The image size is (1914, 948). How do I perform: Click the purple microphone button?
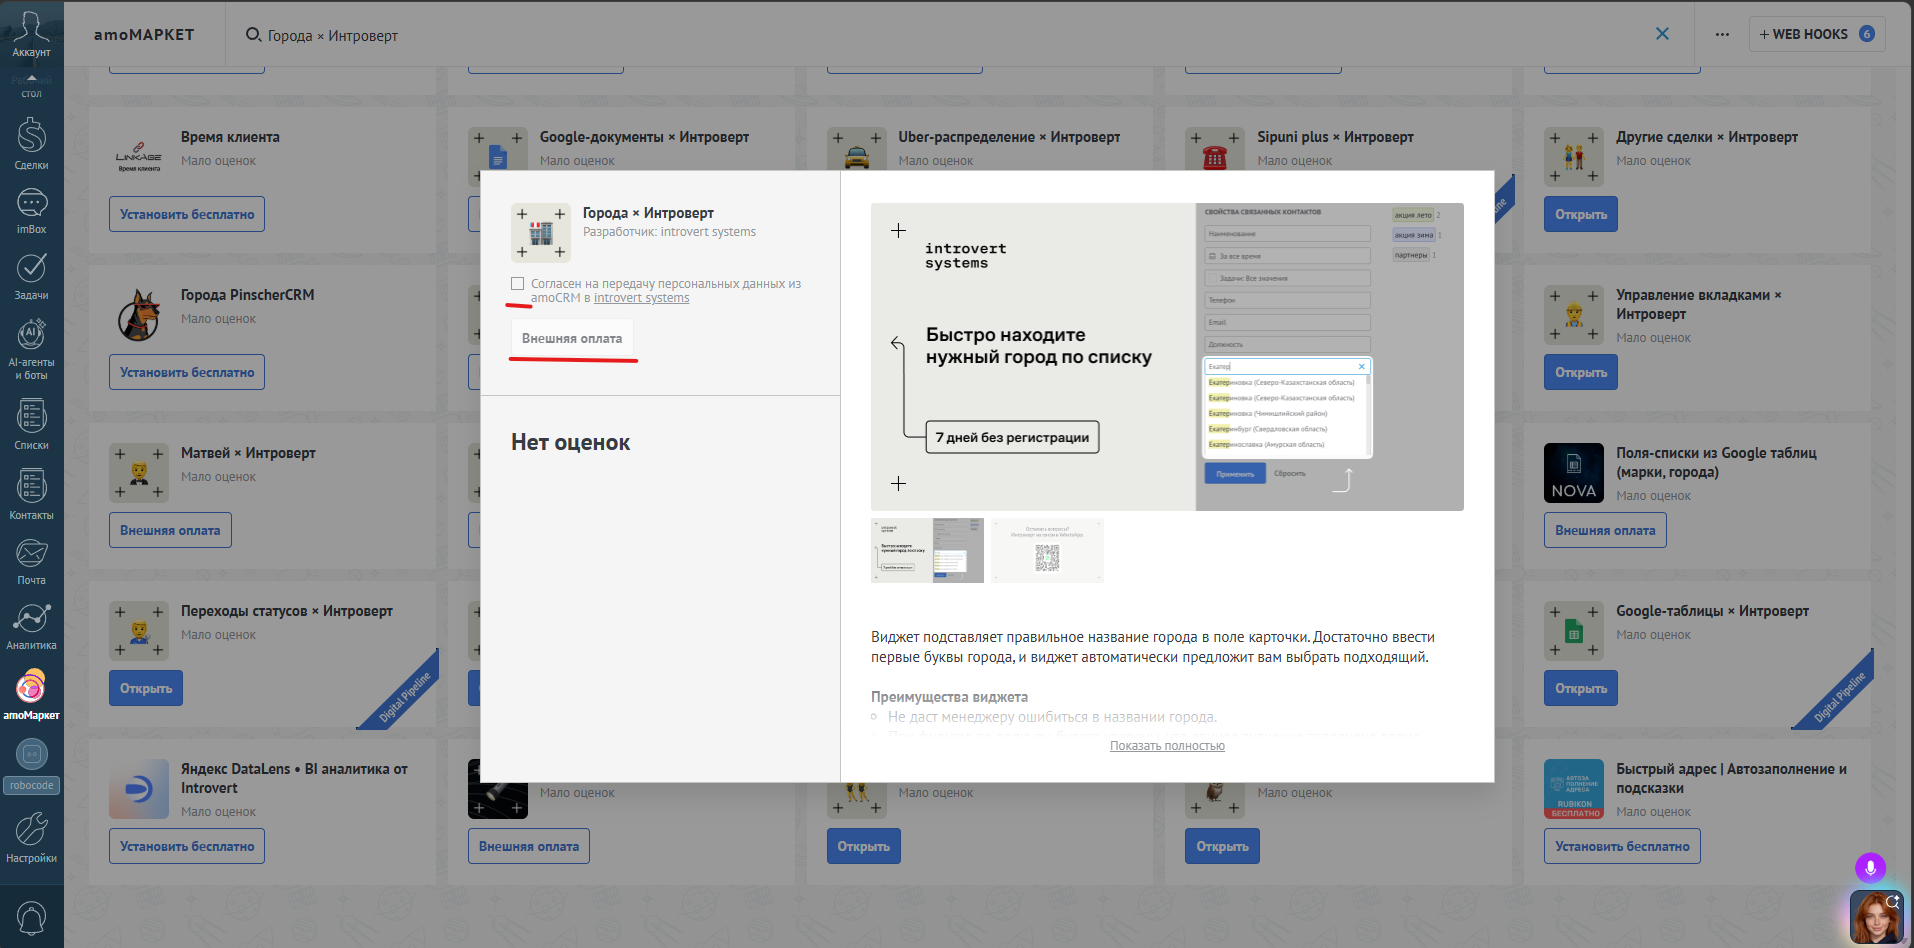point(1870,867)
